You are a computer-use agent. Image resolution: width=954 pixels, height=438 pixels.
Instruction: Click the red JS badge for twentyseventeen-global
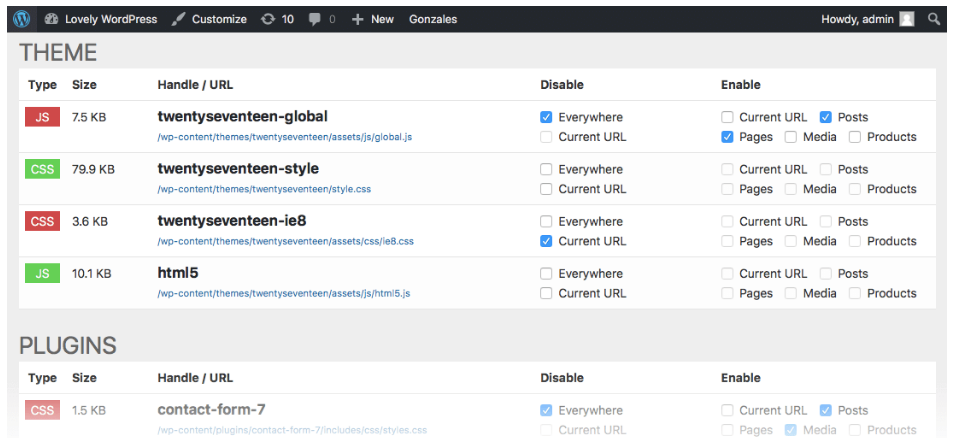[x=42, y=117]
